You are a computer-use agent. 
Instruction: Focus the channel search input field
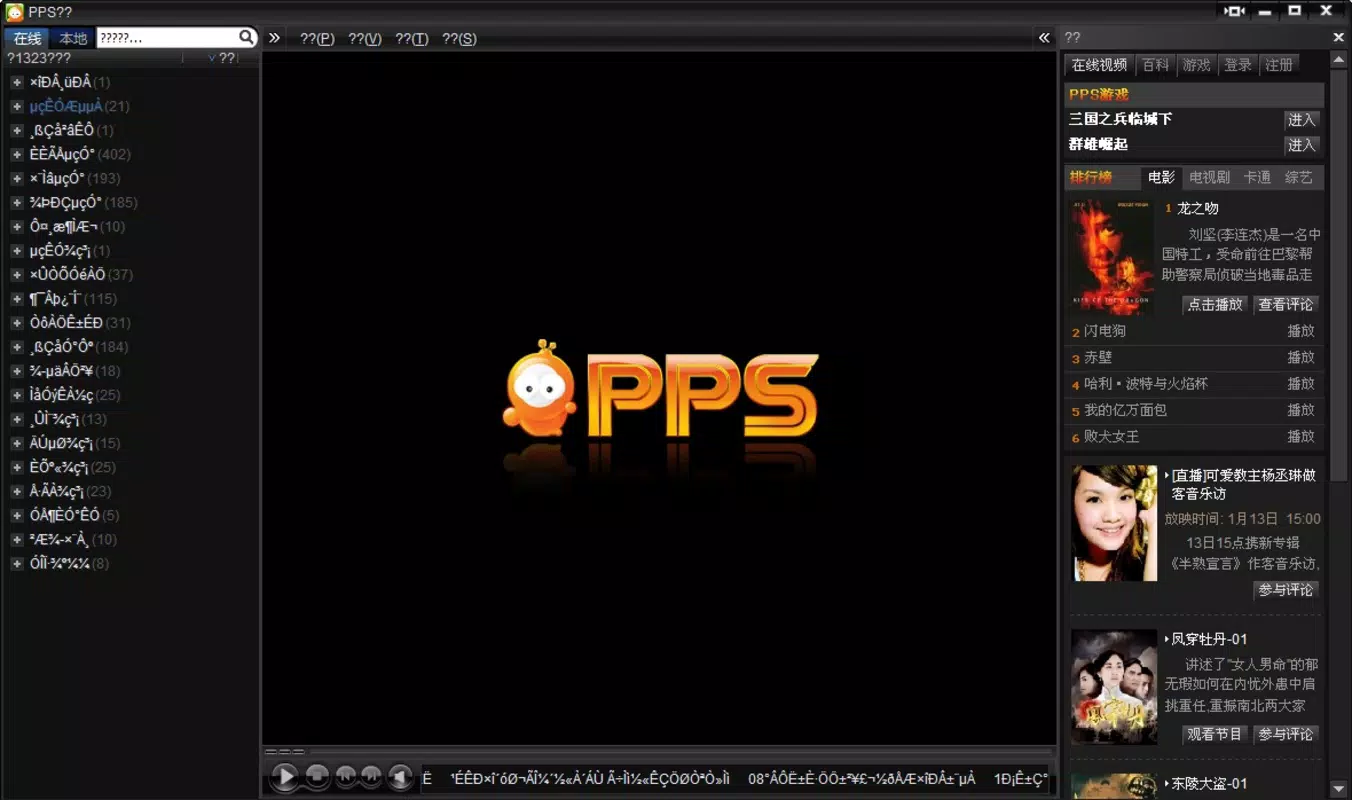(x=167, y=38)
